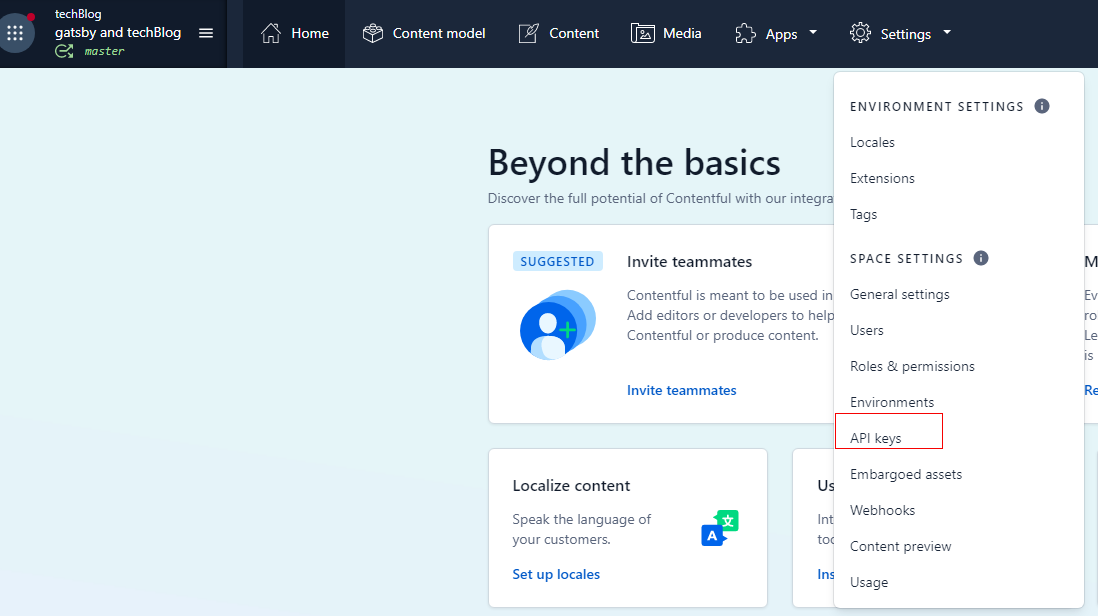Click the Invite teammates user illustration
This screenshot has width=1098, height=616.
tap(557, 325)
